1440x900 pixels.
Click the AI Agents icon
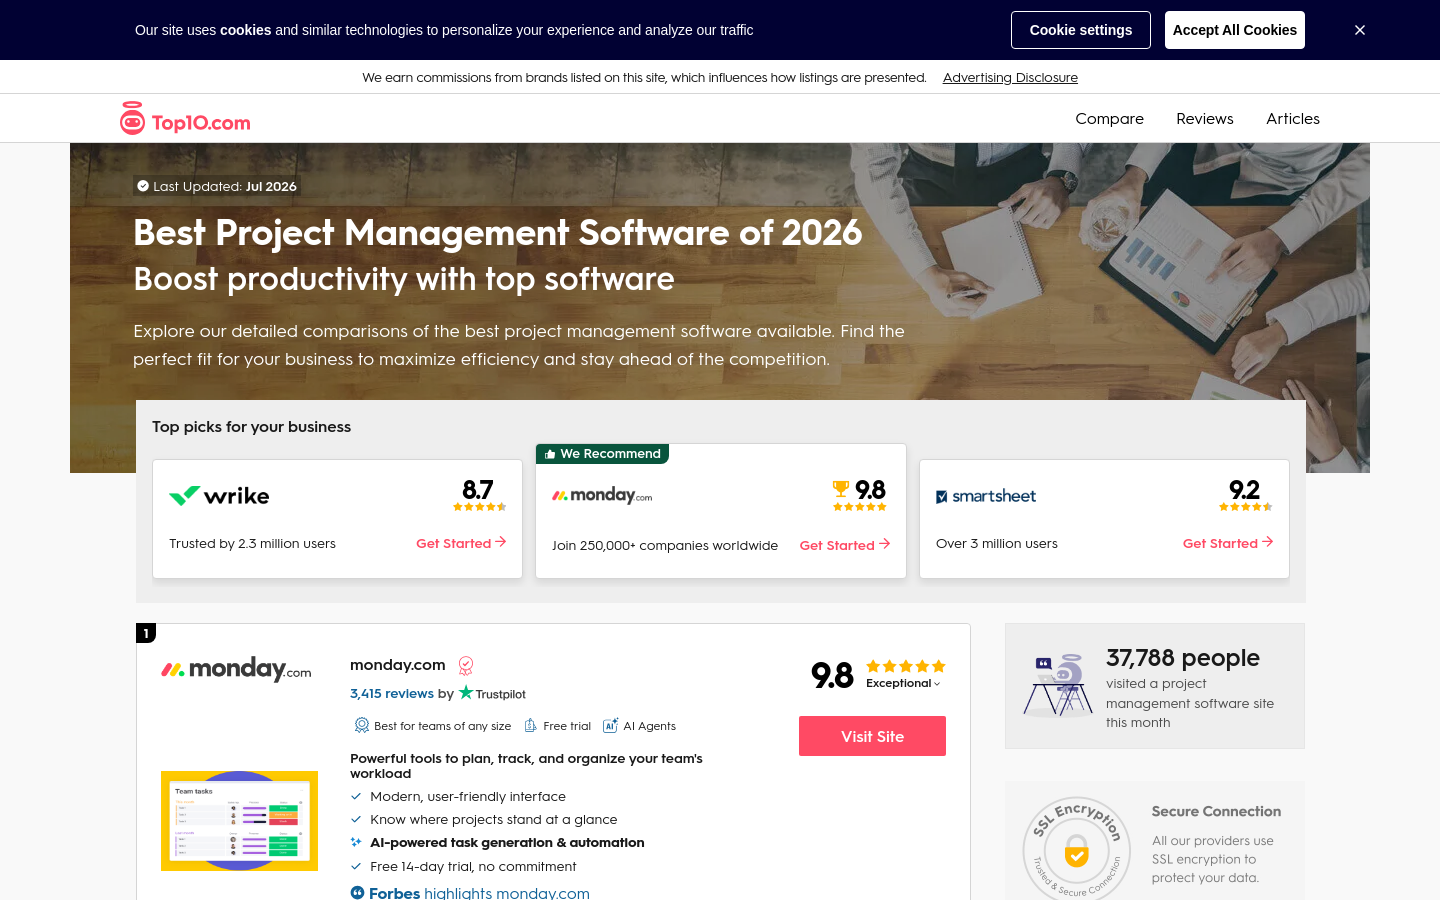coord(611,725)
